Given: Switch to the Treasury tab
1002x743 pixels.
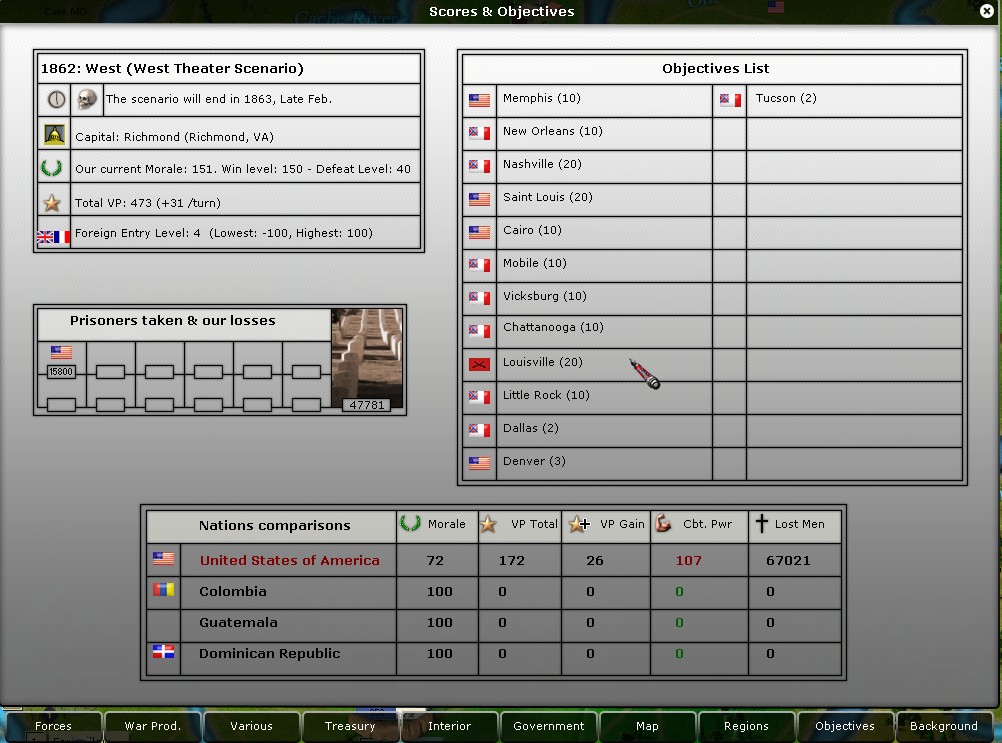Looking at the screenshot, I should point(350,726).
